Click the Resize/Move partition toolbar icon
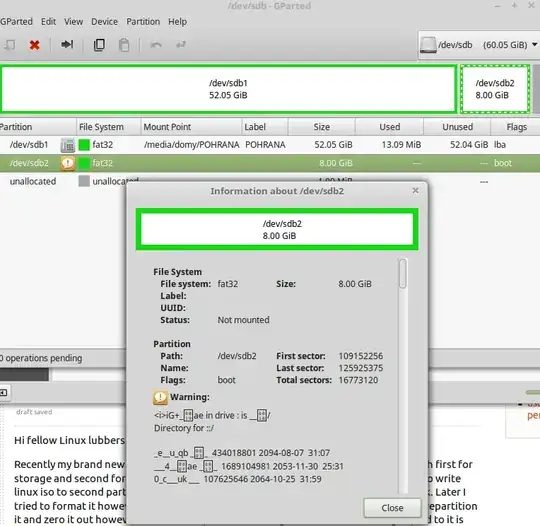This screenshot has height=526, width=540. click(67, 44)
